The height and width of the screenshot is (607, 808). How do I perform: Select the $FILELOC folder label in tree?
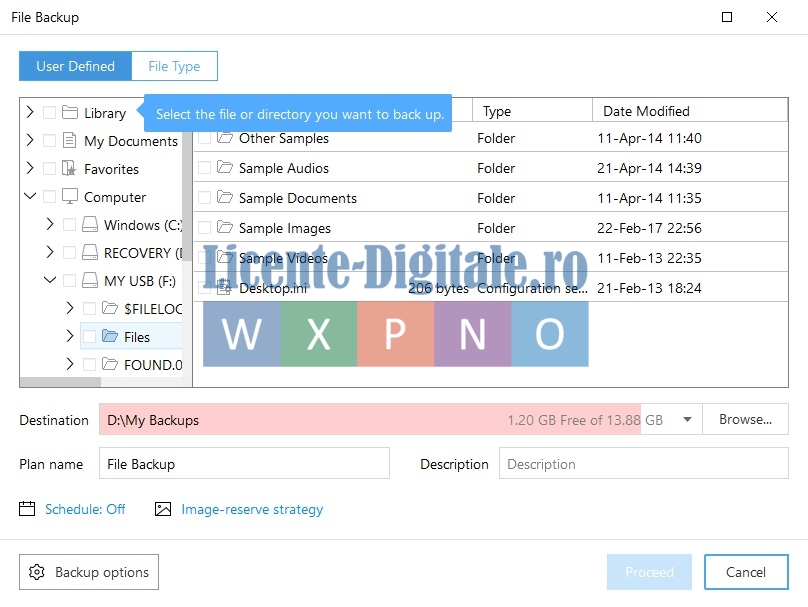point(153,309)
